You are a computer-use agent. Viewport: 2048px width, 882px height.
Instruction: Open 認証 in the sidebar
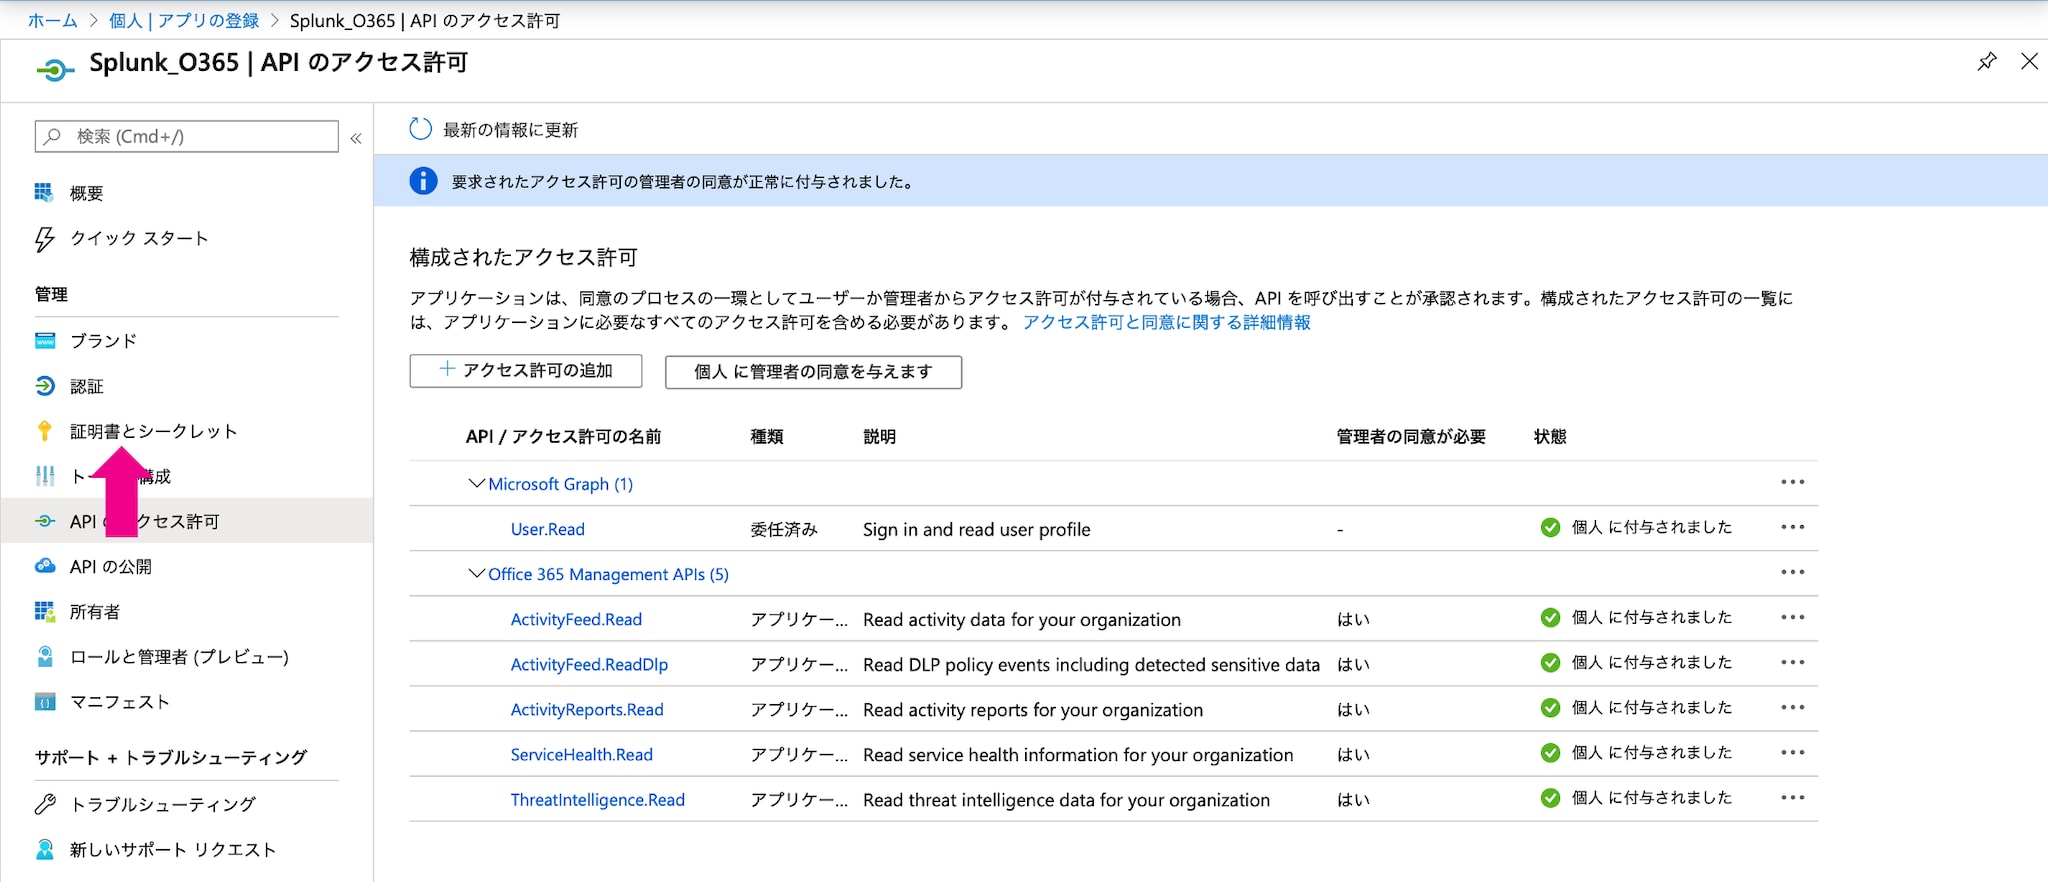click(86, 386)
